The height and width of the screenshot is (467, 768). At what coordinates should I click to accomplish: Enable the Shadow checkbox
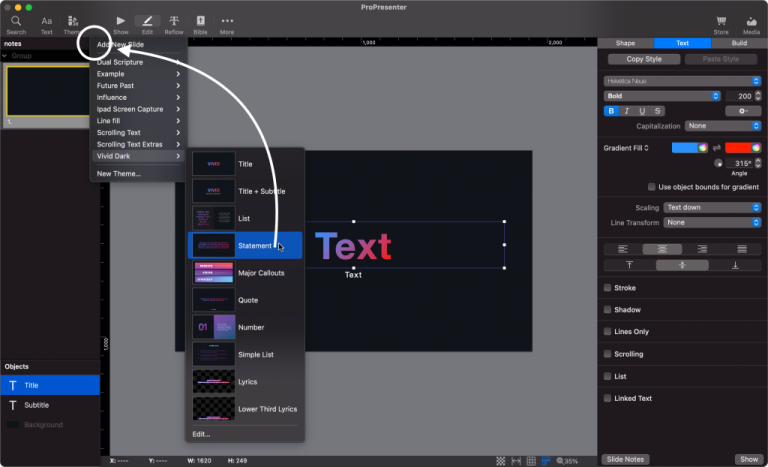click(x=607, y=310)
